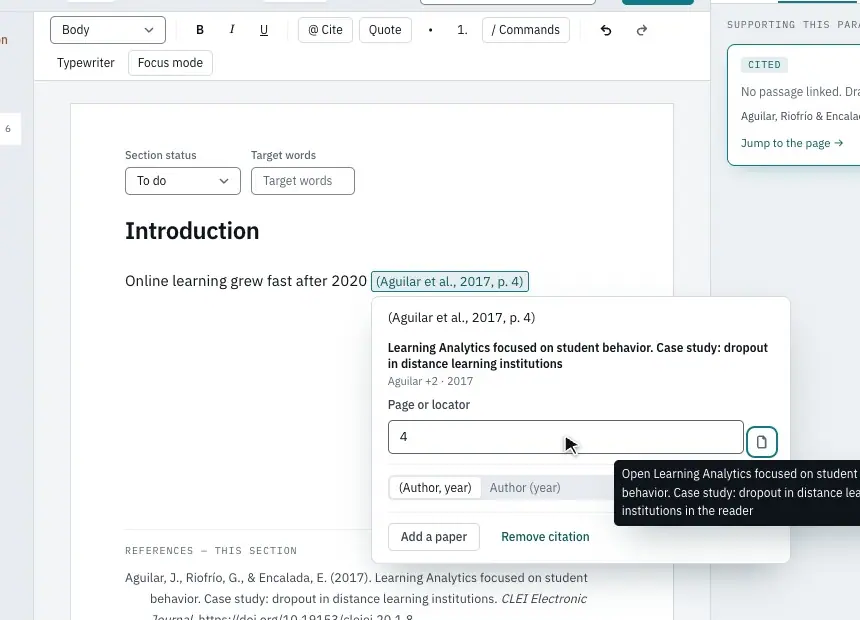This screenshot has height=620, width=860.
Task: Click Add a paper in the citation popover
Action: (x=434, y=537)
